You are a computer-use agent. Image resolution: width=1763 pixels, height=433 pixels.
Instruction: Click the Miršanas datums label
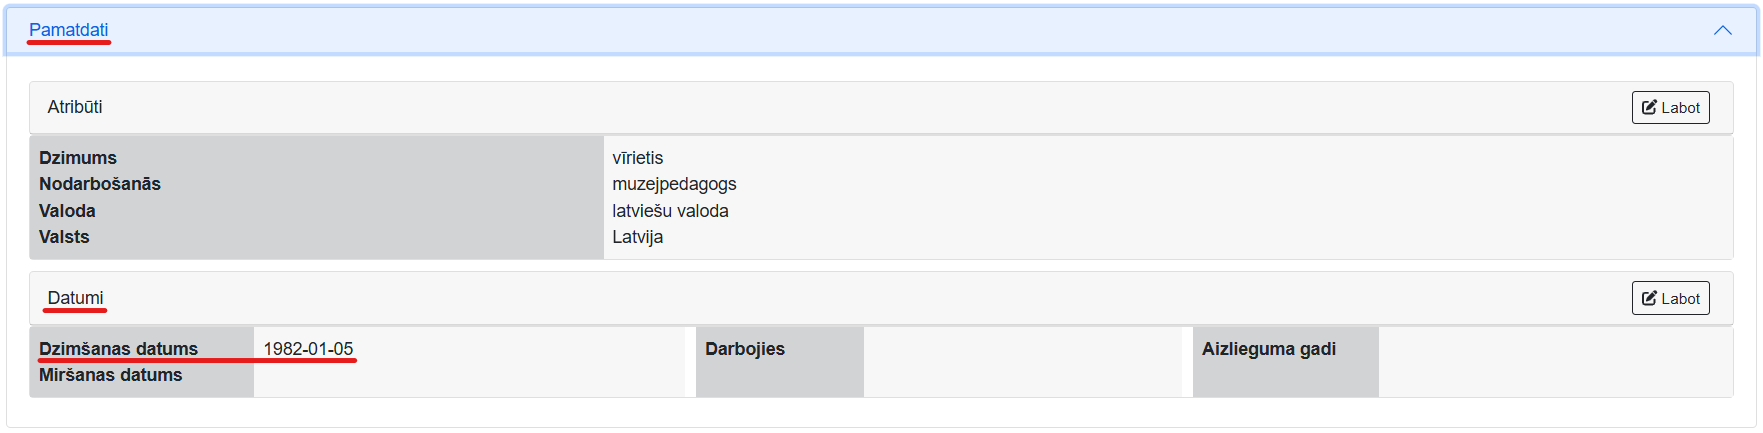(110, 375)
